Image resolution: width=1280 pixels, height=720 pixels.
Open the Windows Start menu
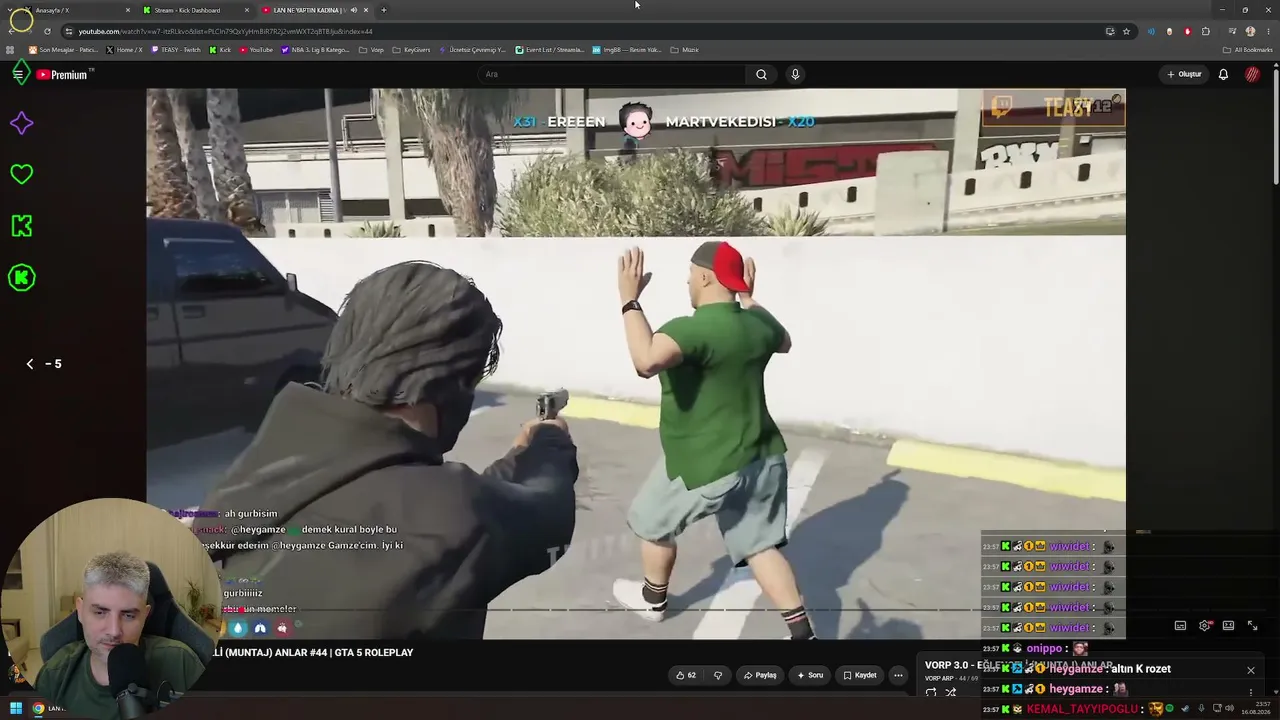coord(16,709)
